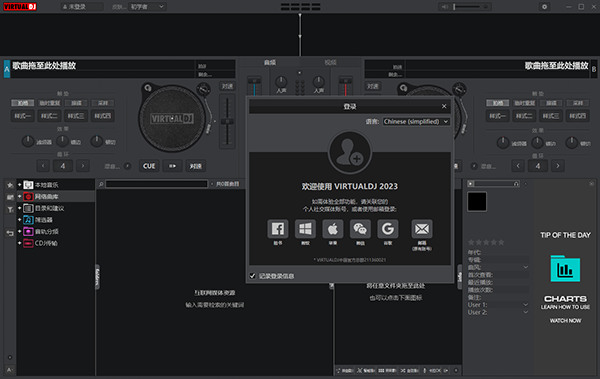
Task: Adjust the deck A pitch fader
Action: 227,121
